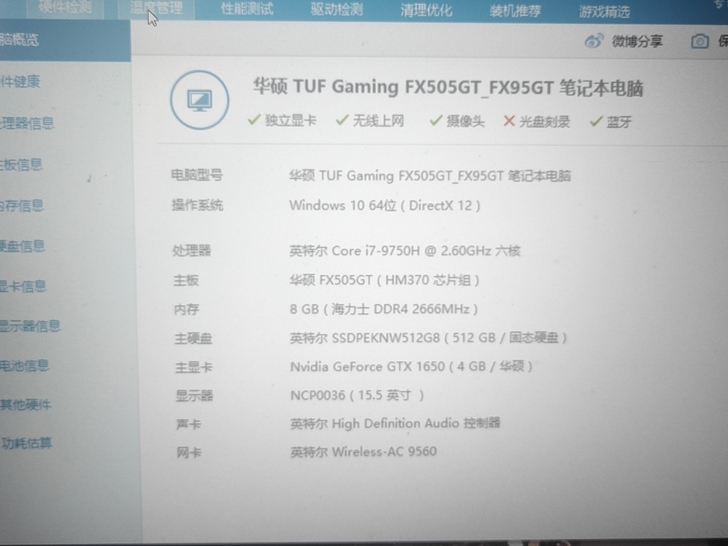Click the 操作系统 label
Screen dimensions: 728x546
click(x=197, y=205)
